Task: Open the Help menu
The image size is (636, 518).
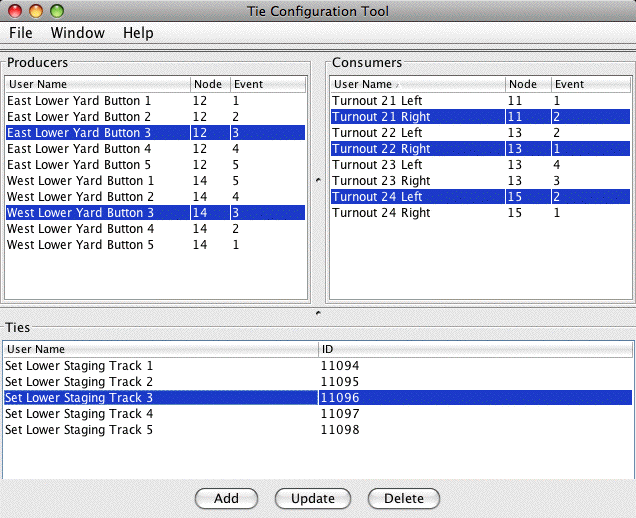Action: tap(138, 33)
